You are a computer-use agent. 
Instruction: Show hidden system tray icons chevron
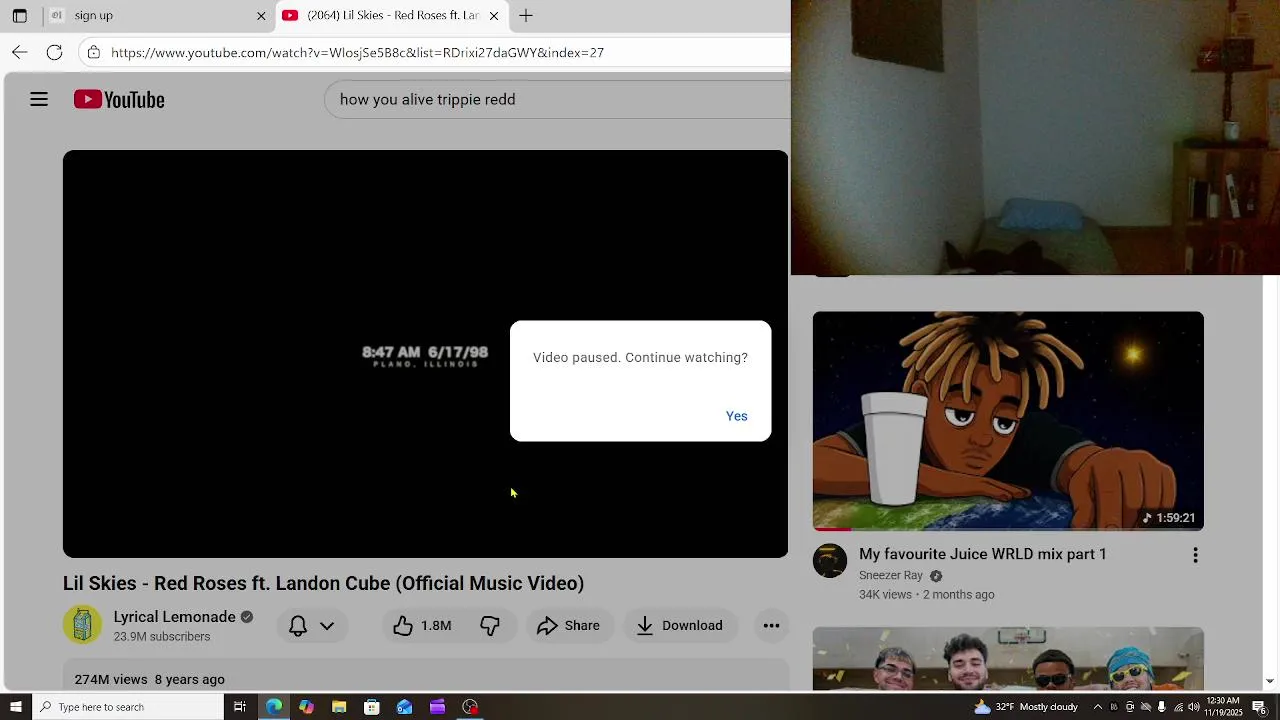point(1098,707)
